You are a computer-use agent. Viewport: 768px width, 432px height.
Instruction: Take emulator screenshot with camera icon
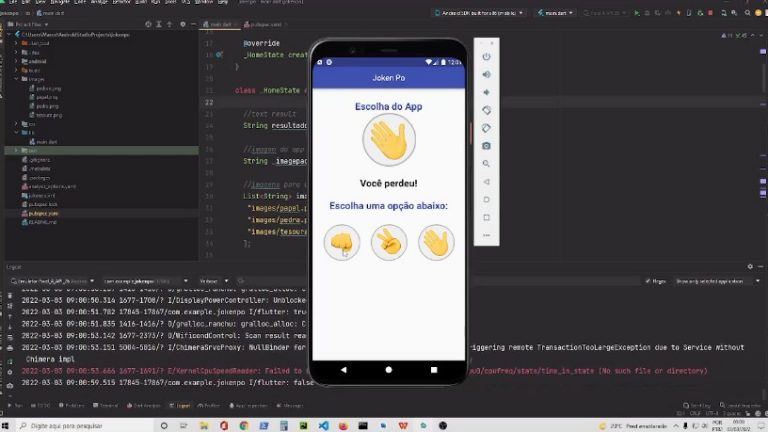coord(486,146)
